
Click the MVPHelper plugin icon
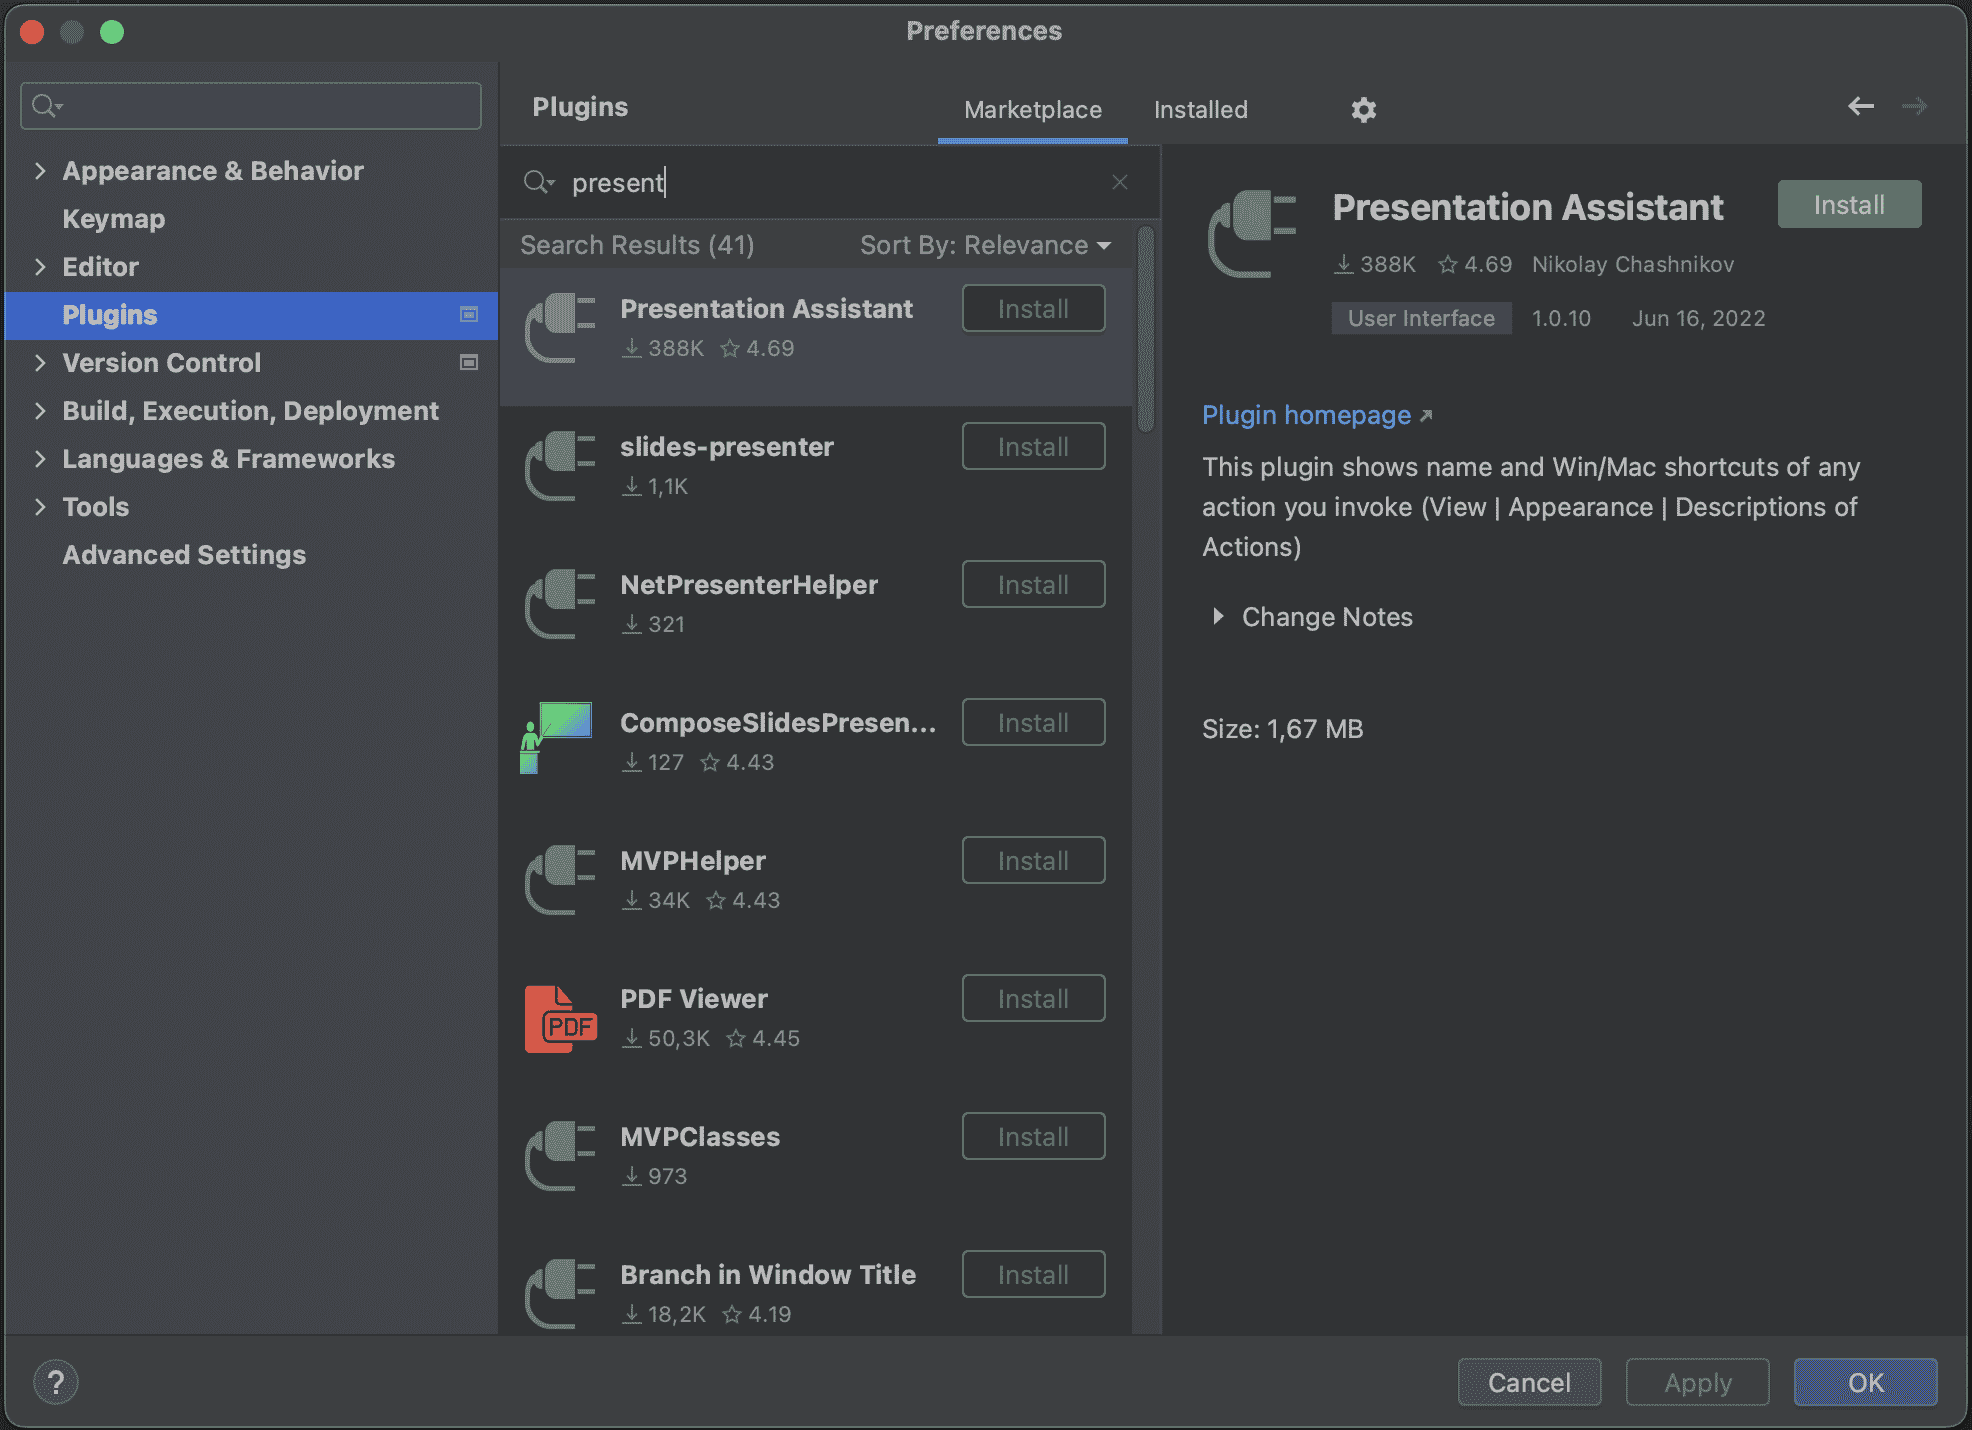coord(560,880)
